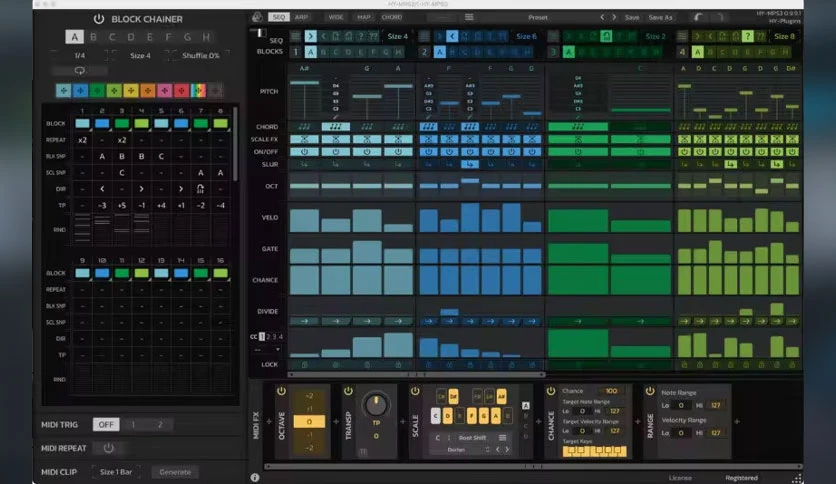Select block A of sequencer 1

310,52
